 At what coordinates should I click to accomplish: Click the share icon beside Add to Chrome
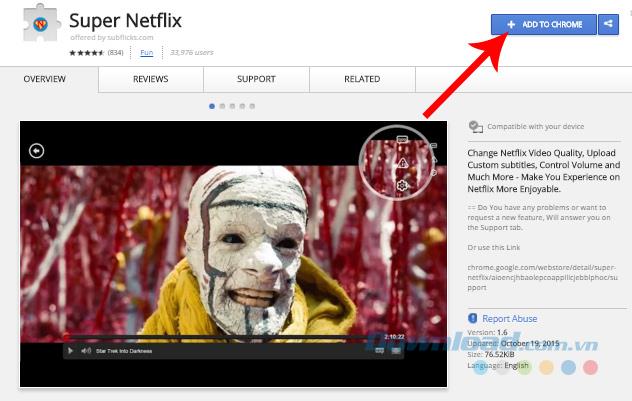(x=608, y=24)
